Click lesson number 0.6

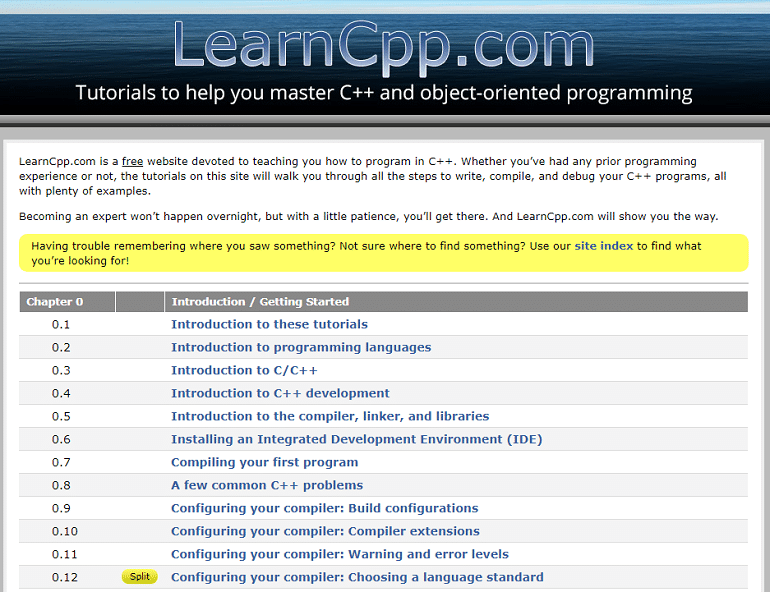[61, 439]
